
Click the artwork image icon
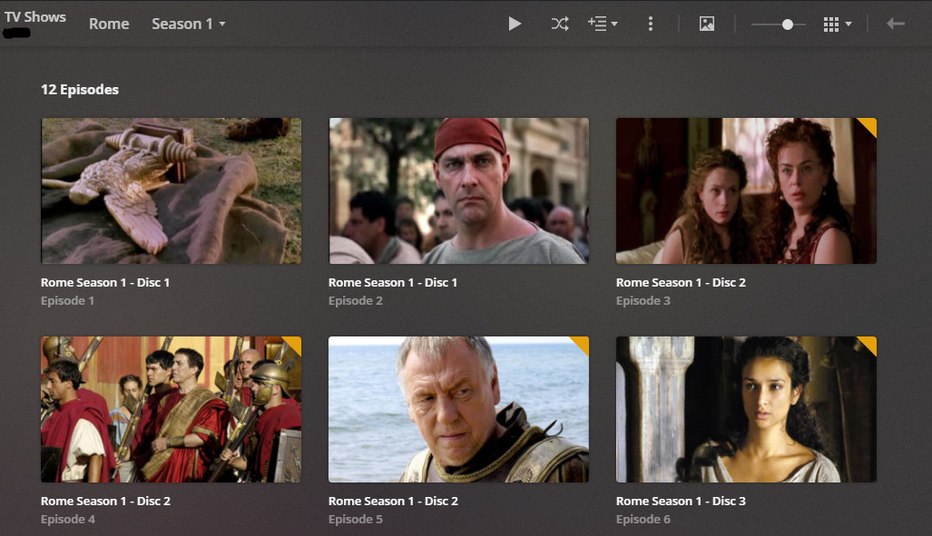(707, 24)
